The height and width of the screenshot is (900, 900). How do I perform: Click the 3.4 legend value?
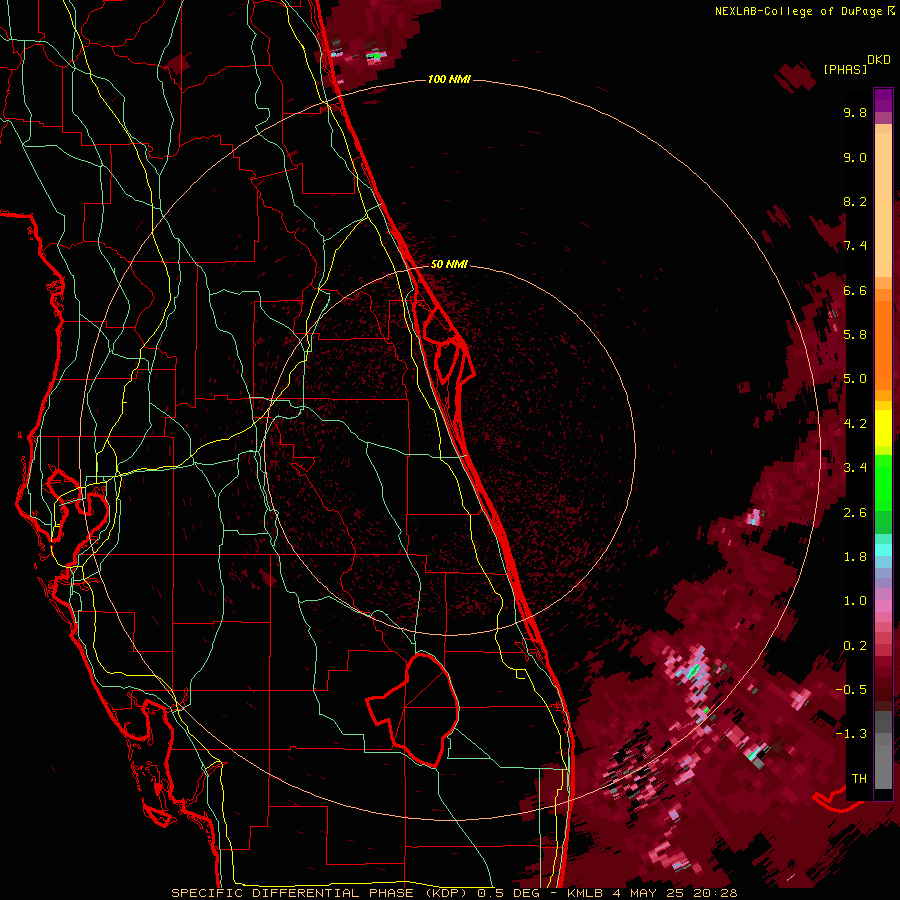[x=855, y=468]
